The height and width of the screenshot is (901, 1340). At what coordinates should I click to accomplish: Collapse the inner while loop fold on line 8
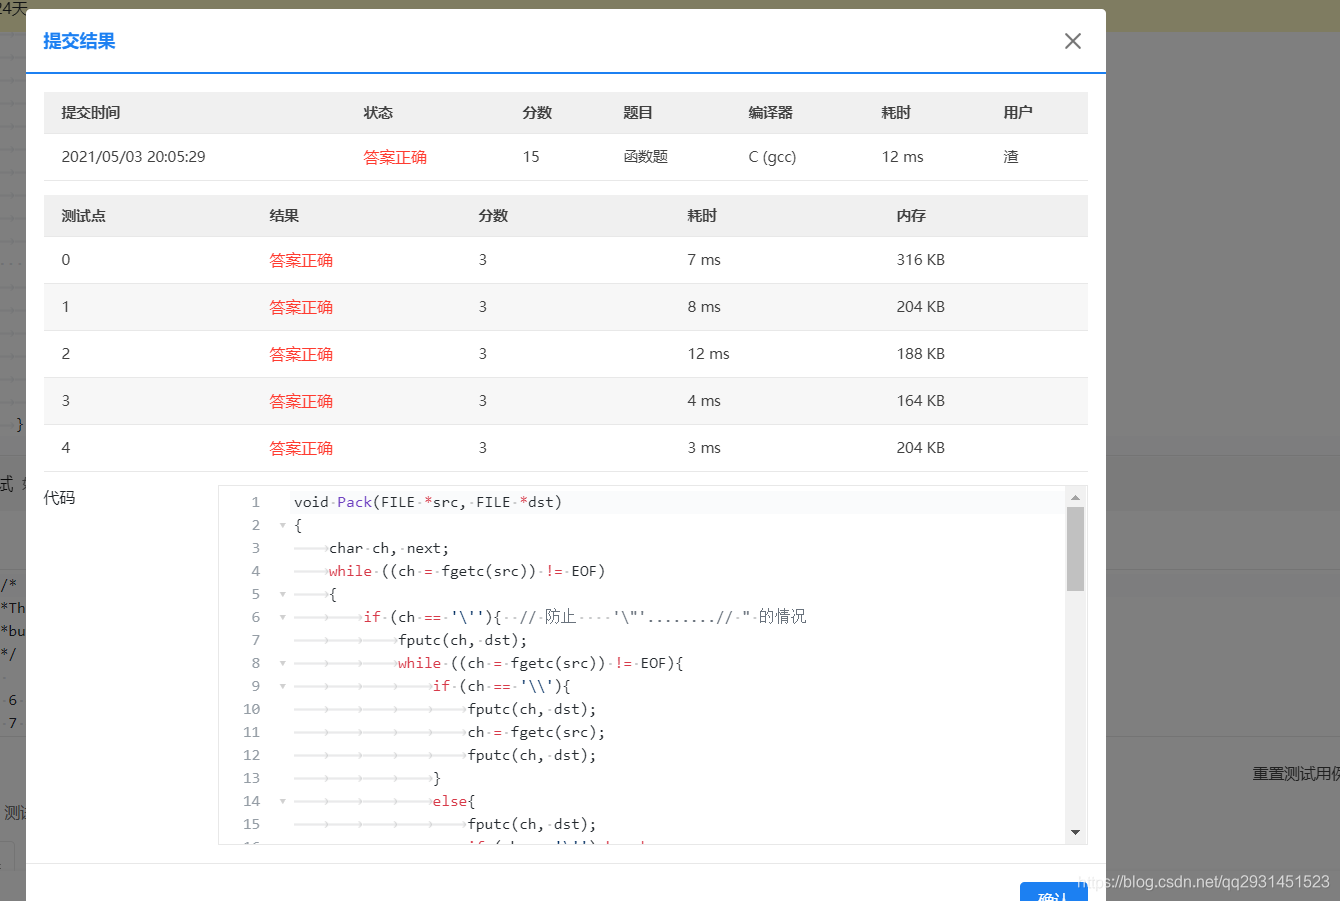tap(282, 662)
